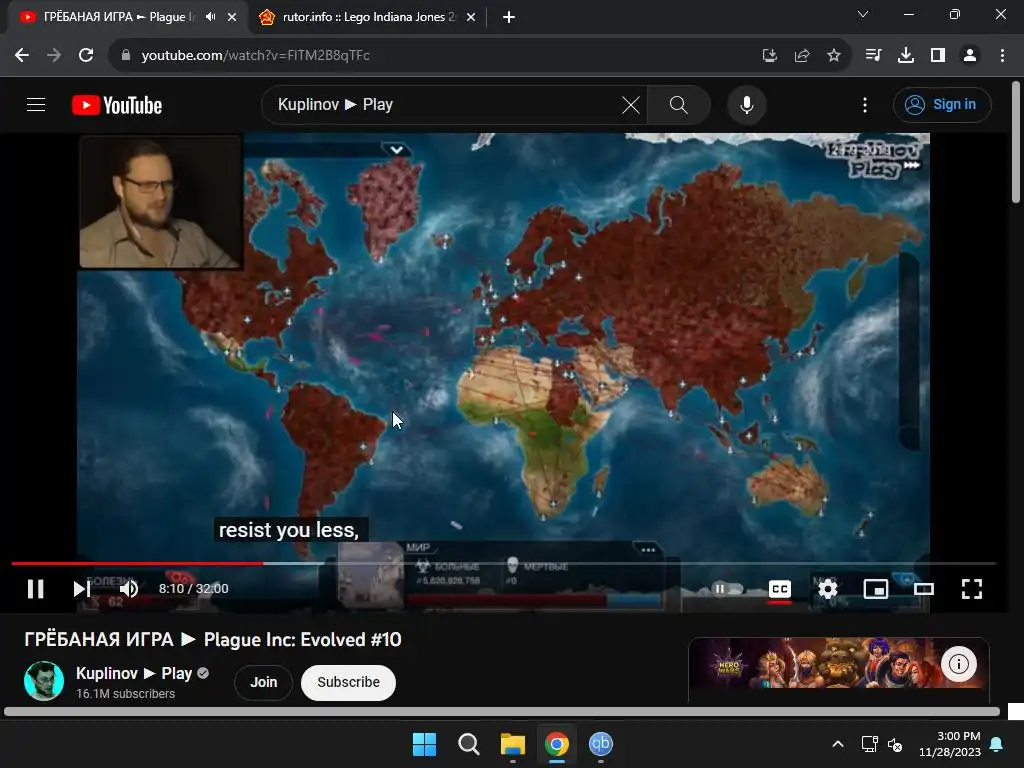Expand the tab search chevron

click(863, 14)
